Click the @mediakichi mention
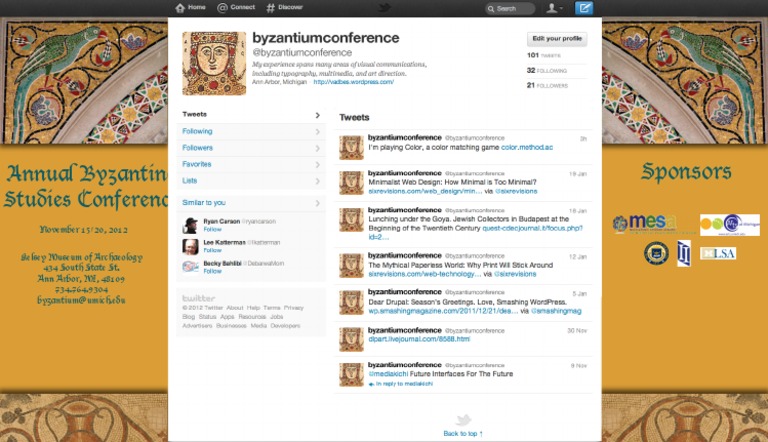 388,374
